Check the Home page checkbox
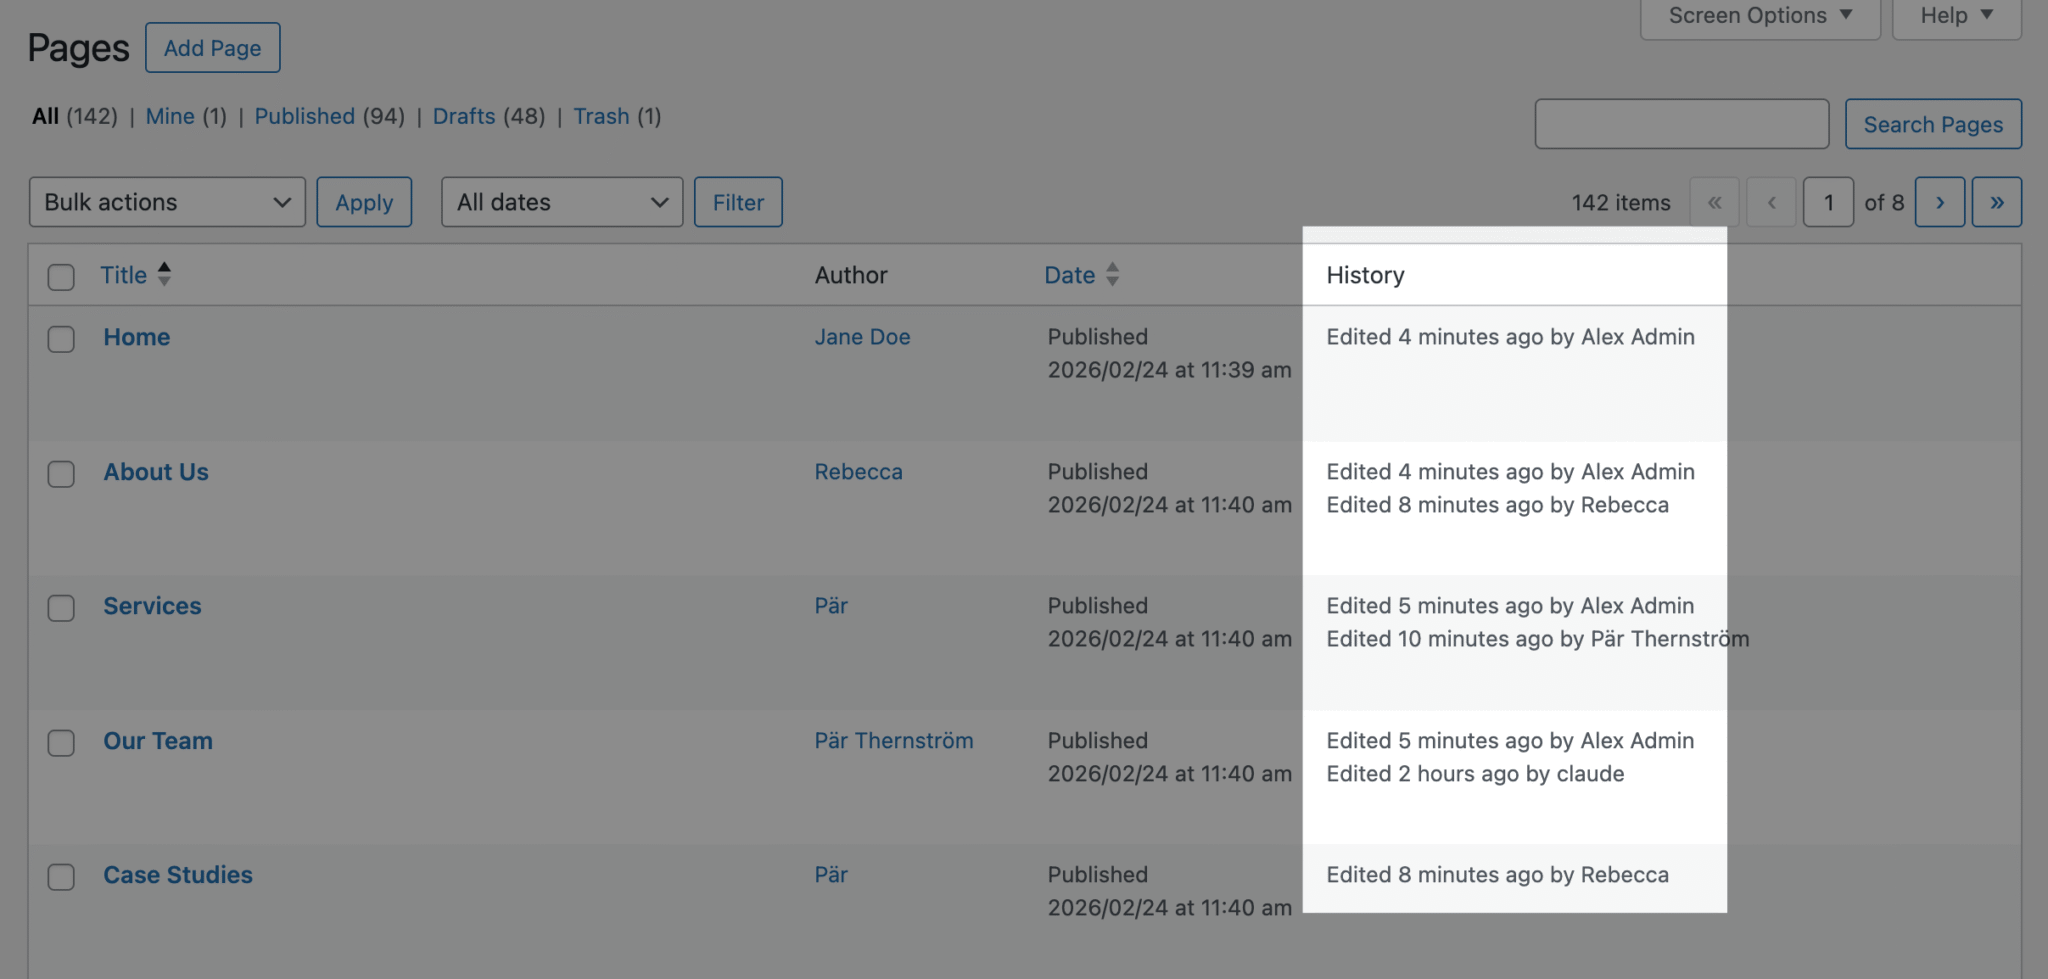2048x979 pixels. pyautogui.click(x=61, y=339)
